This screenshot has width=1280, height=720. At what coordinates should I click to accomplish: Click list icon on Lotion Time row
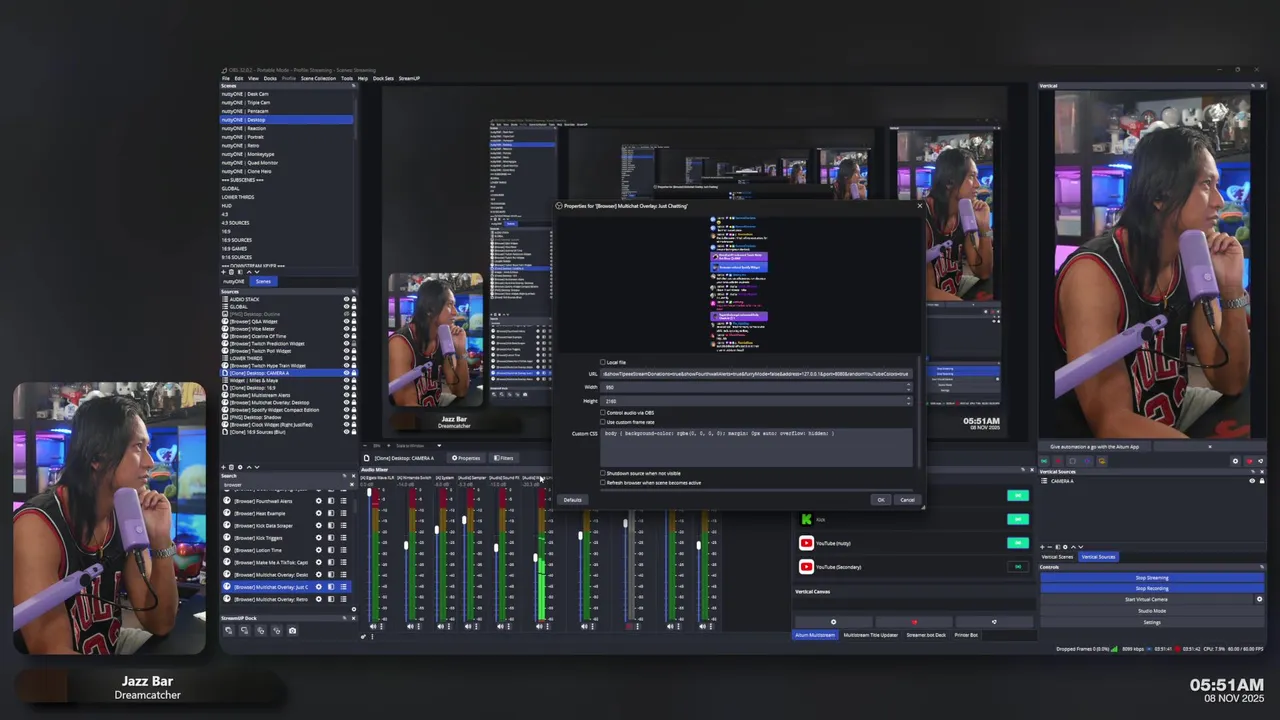[343, 550]
